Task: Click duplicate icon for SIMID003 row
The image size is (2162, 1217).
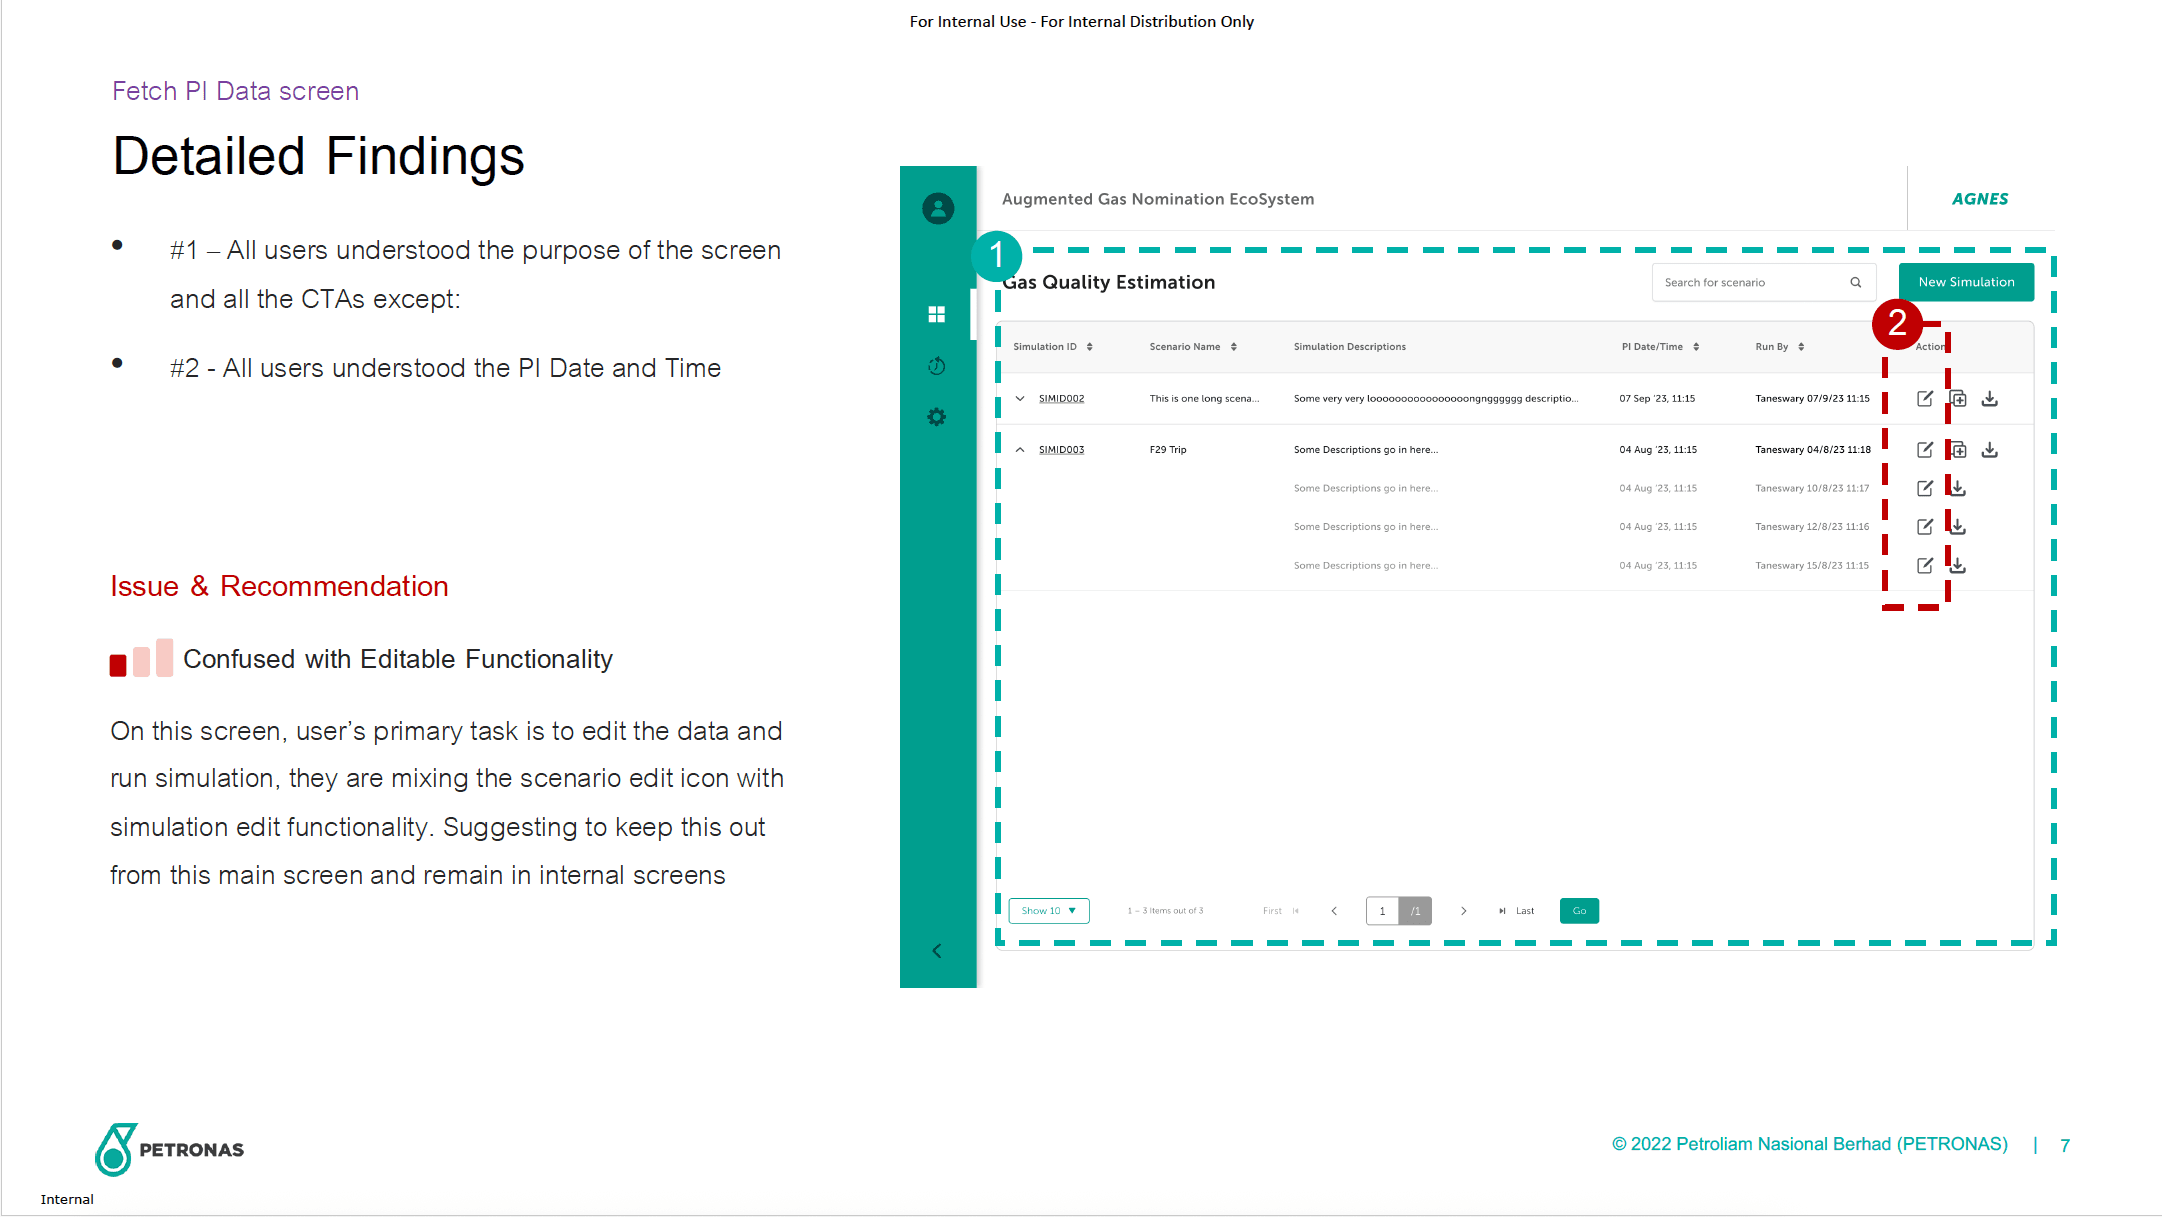Action: tap(1959, 450)
